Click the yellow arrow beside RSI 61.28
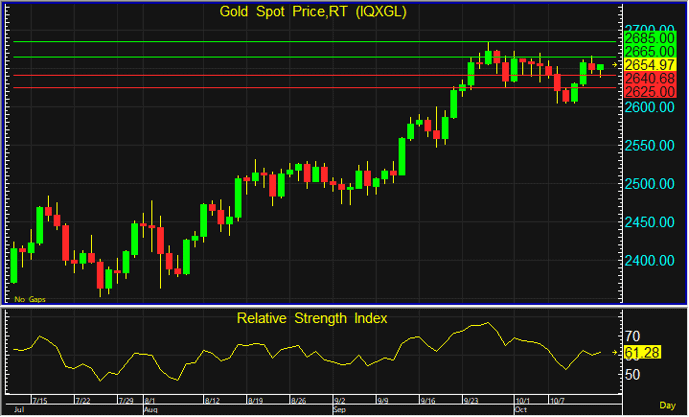 [x=616, y=352]
